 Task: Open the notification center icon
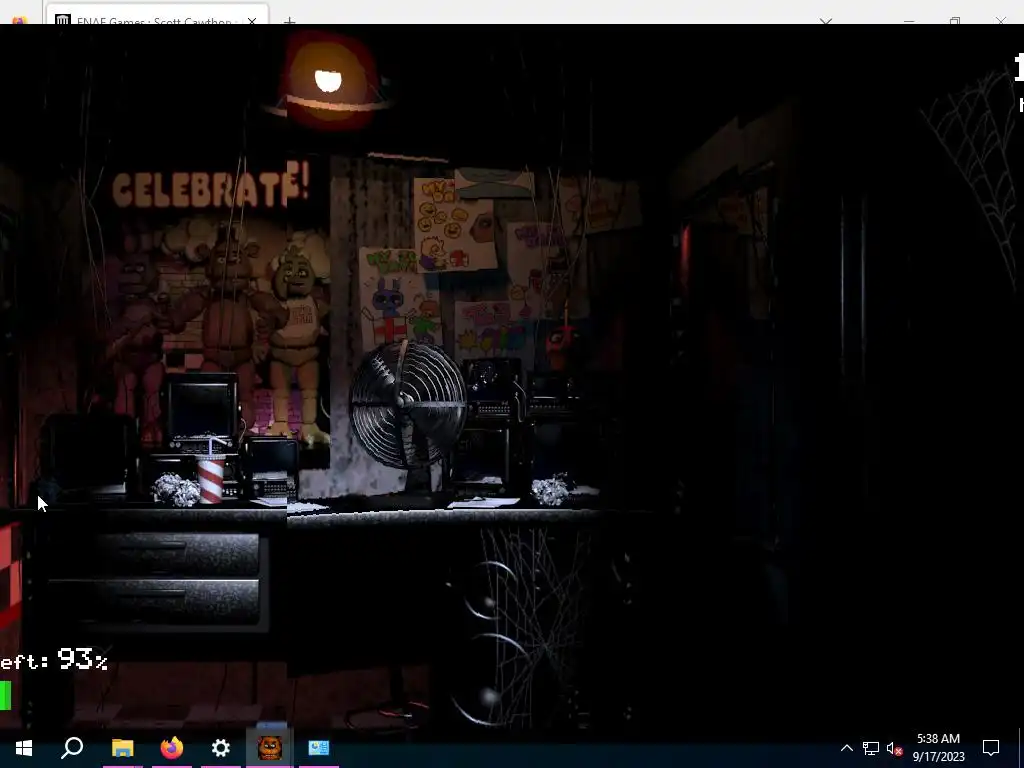991,748
